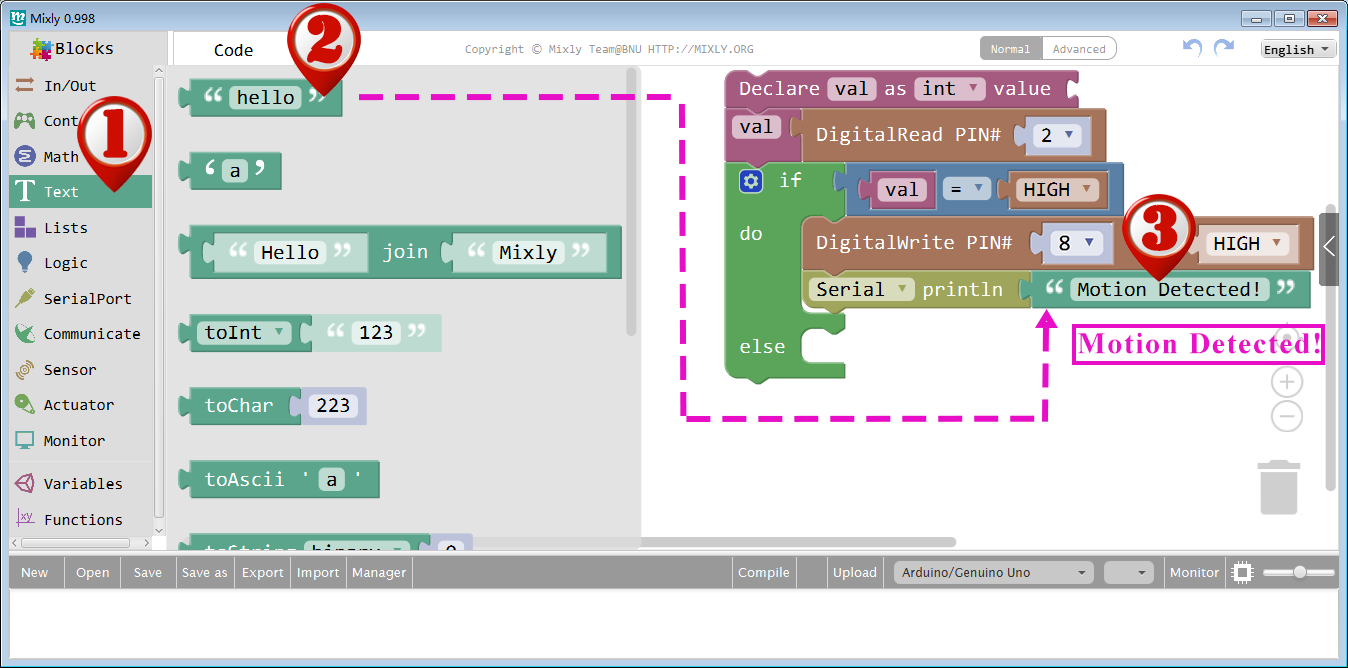Click the block flyout vertical scrollbar
The image size is (1348, 668).
click(631, 202)
